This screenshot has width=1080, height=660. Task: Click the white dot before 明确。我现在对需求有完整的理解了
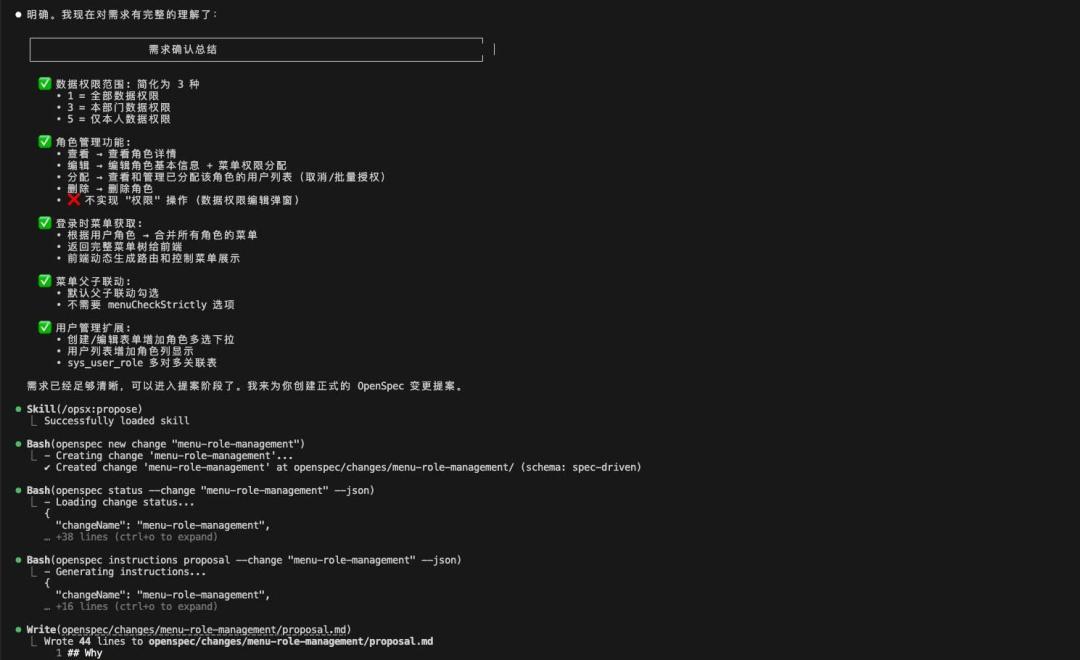tap(19, 14)
